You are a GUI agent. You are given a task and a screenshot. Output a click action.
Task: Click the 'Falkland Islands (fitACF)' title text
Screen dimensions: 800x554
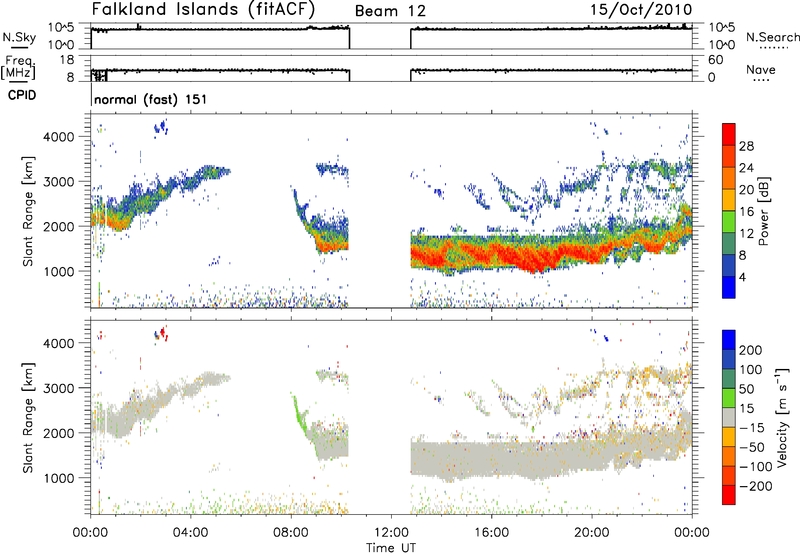coord(204,10)
